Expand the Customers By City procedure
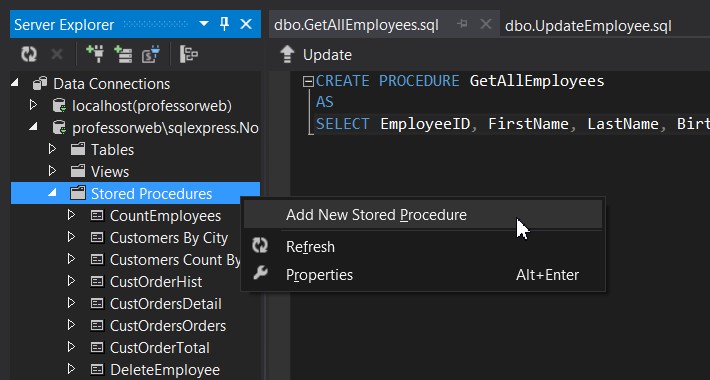The width and height of the screenshot is (710, 380). click(71, 237)
